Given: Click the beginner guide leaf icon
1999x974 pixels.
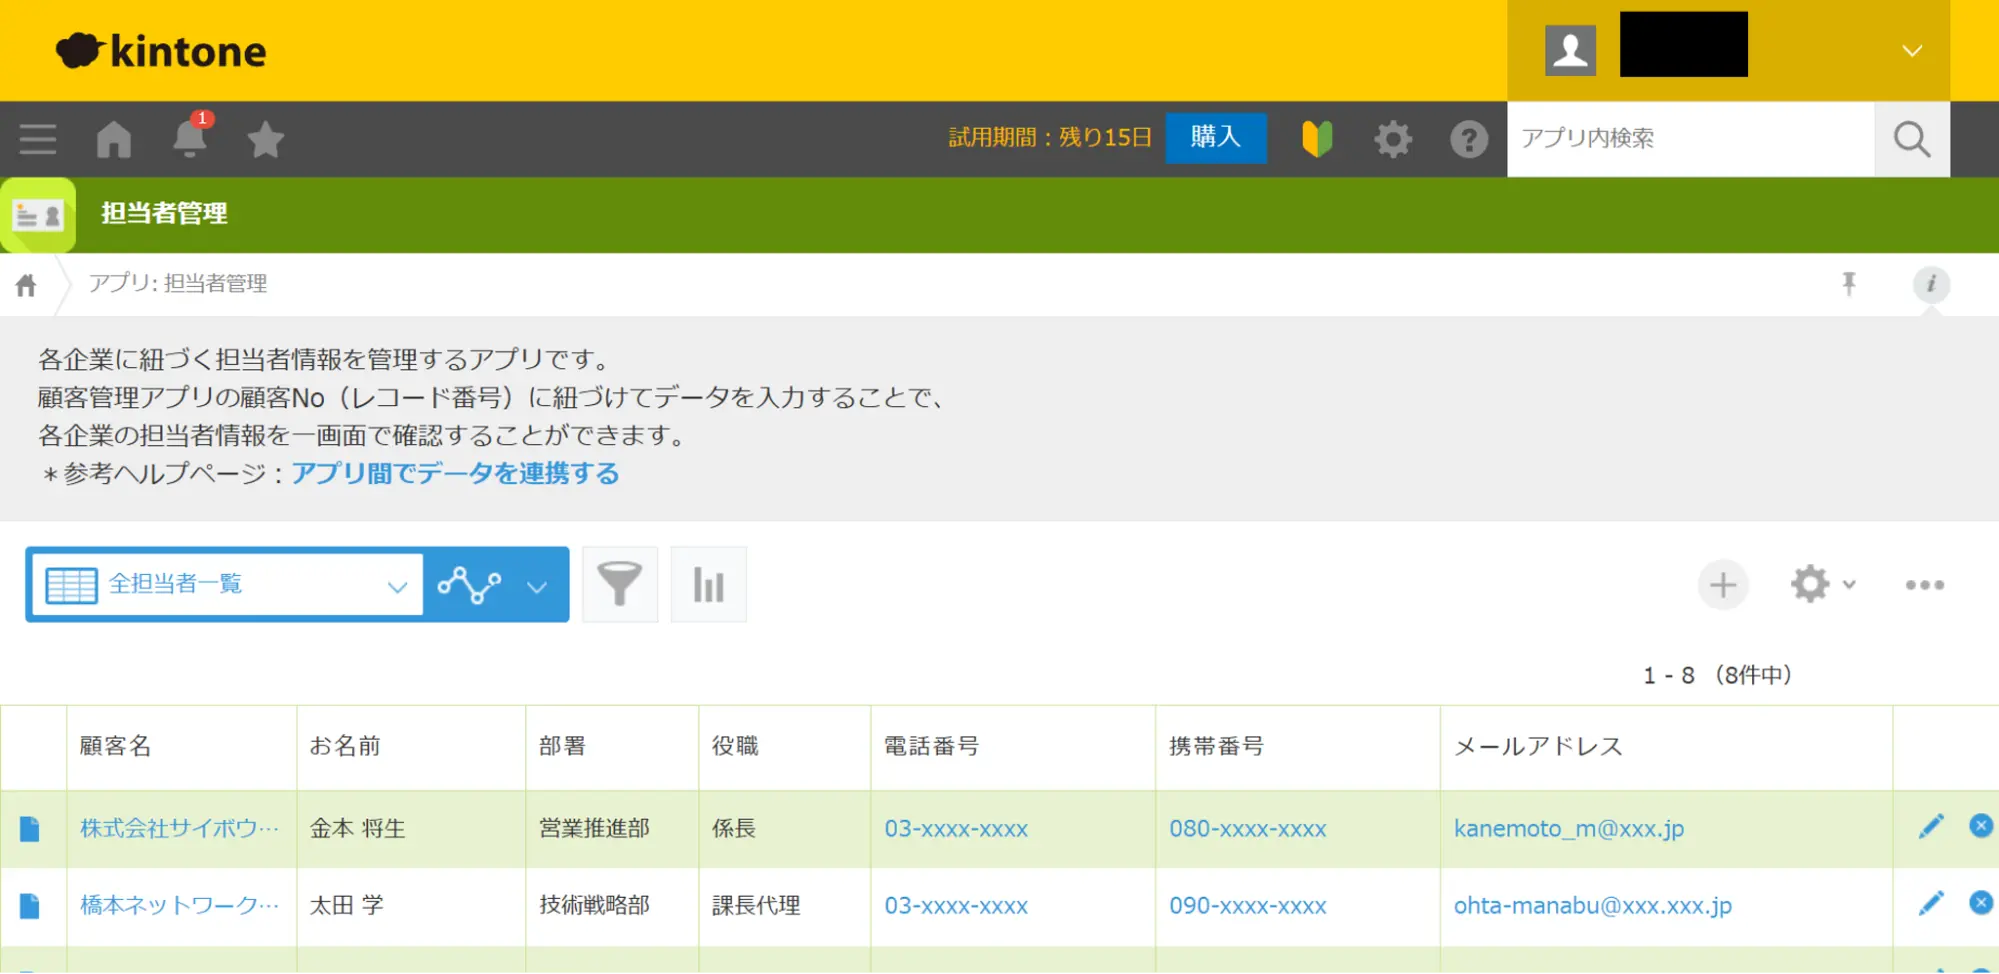Looking at the screenshot, I should [1317, 139].
